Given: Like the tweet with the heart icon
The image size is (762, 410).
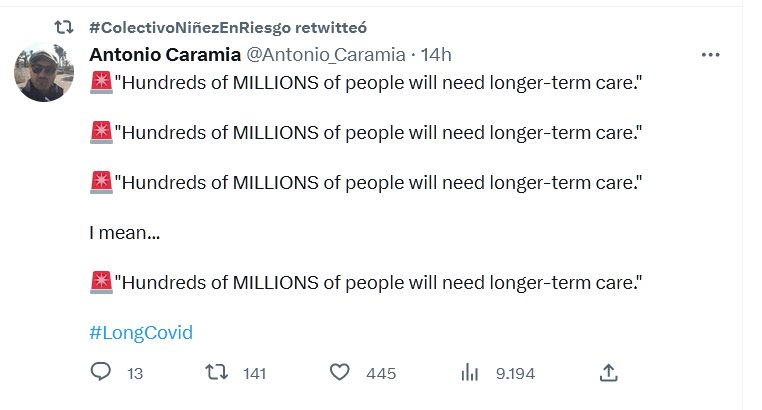Looking at the screenshot, I should [340, 373].
